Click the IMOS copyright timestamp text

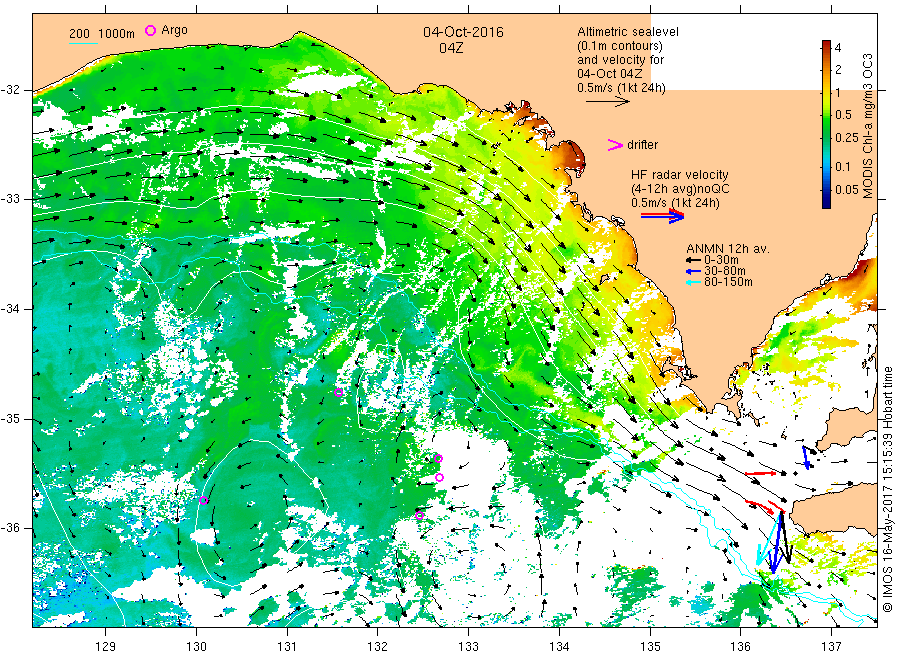(887, 490)
